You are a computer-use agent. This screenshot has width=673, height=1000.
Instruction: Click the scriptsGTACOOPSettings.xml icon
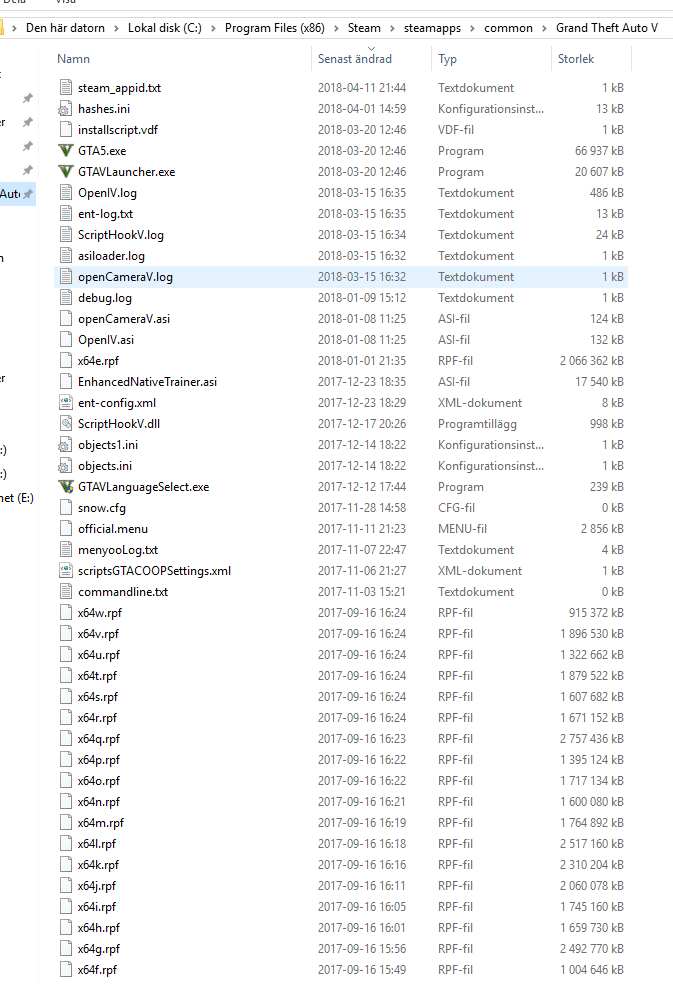65,571
